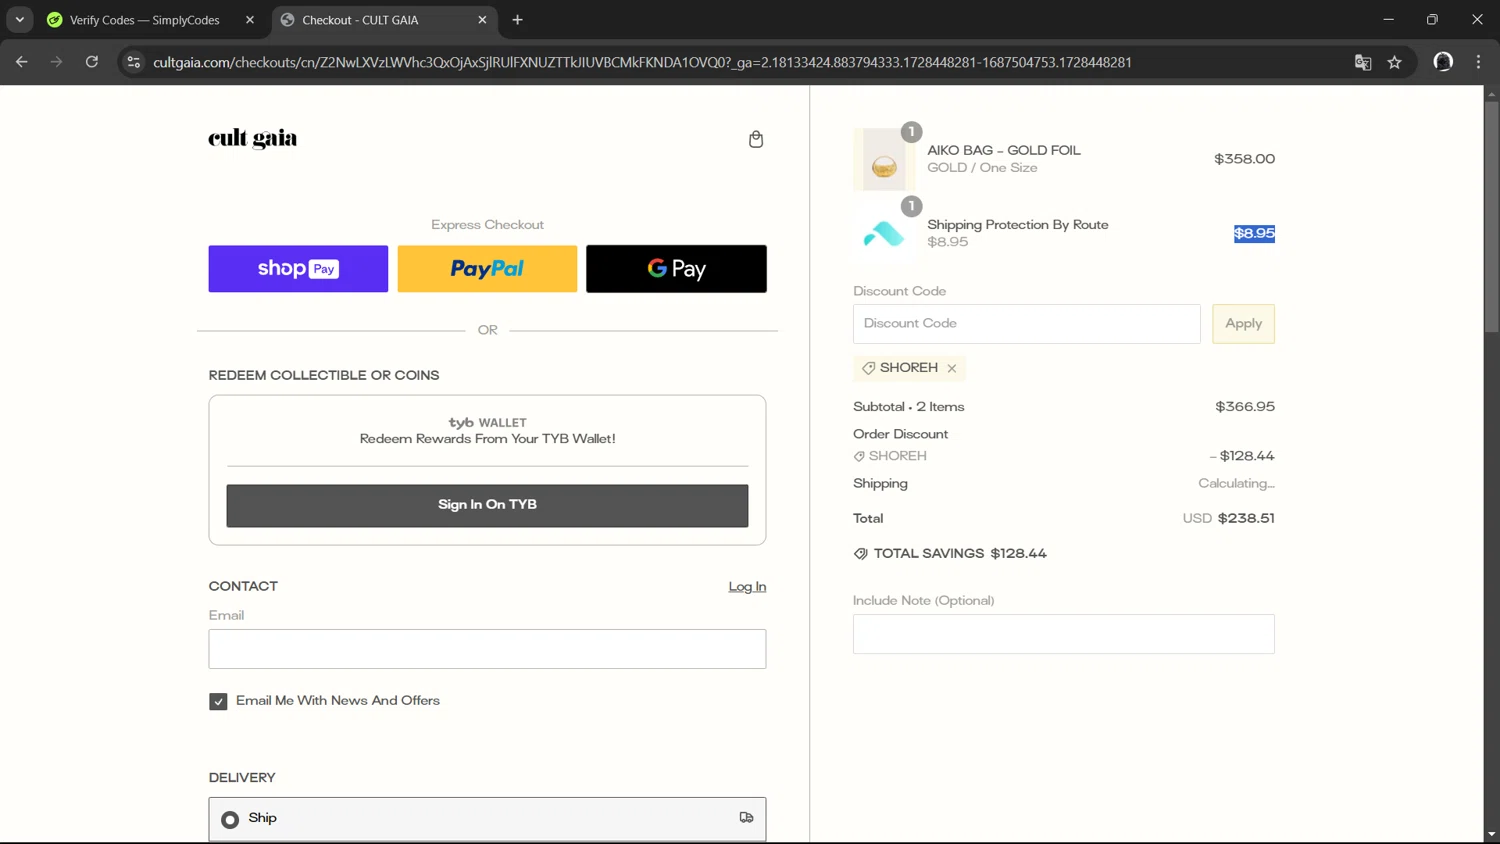
Task: Uncheck Email Me With News And Offers
Action: coord(218,702)
